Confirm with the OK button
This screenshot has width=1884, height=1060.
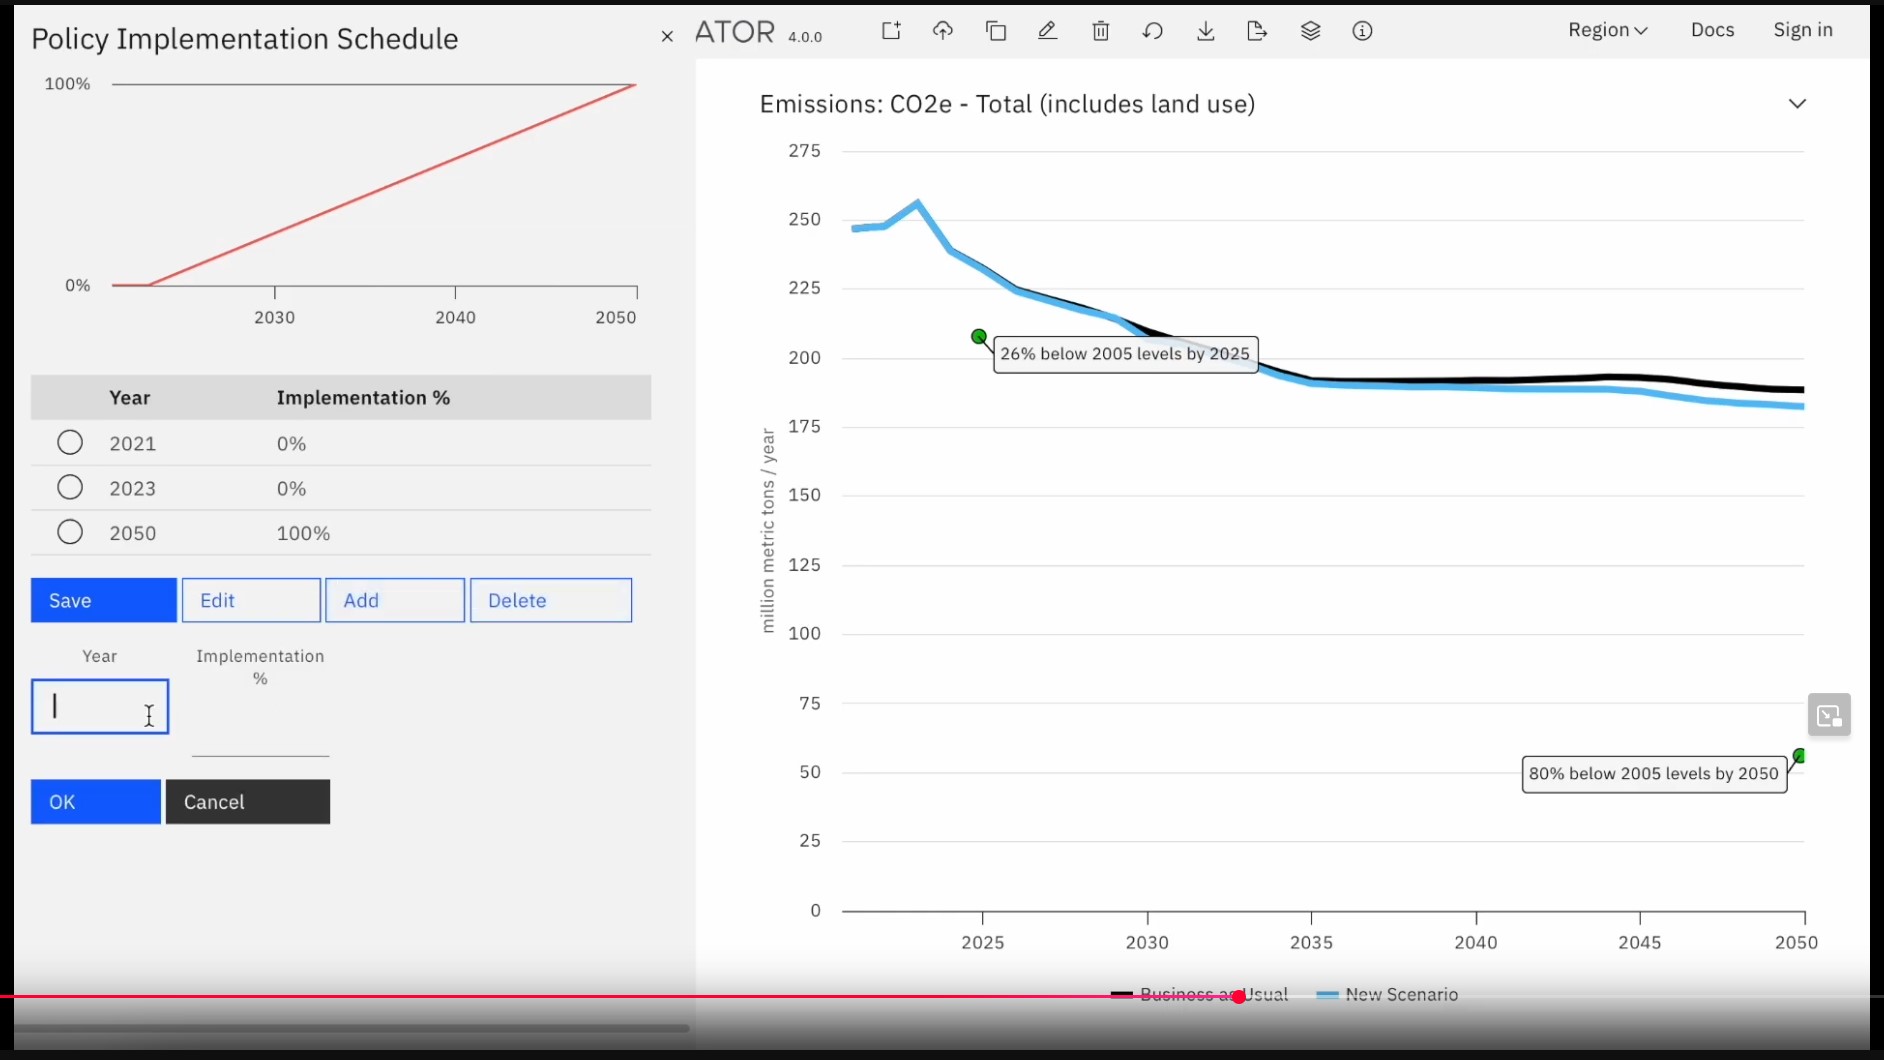click(x=96, y=802)
